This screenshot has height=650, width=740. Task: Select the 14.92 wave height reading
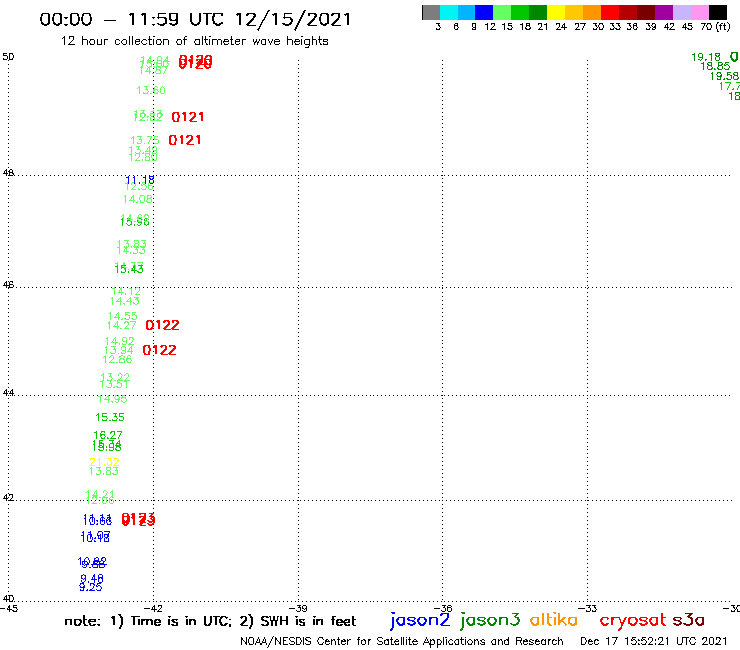120,341
